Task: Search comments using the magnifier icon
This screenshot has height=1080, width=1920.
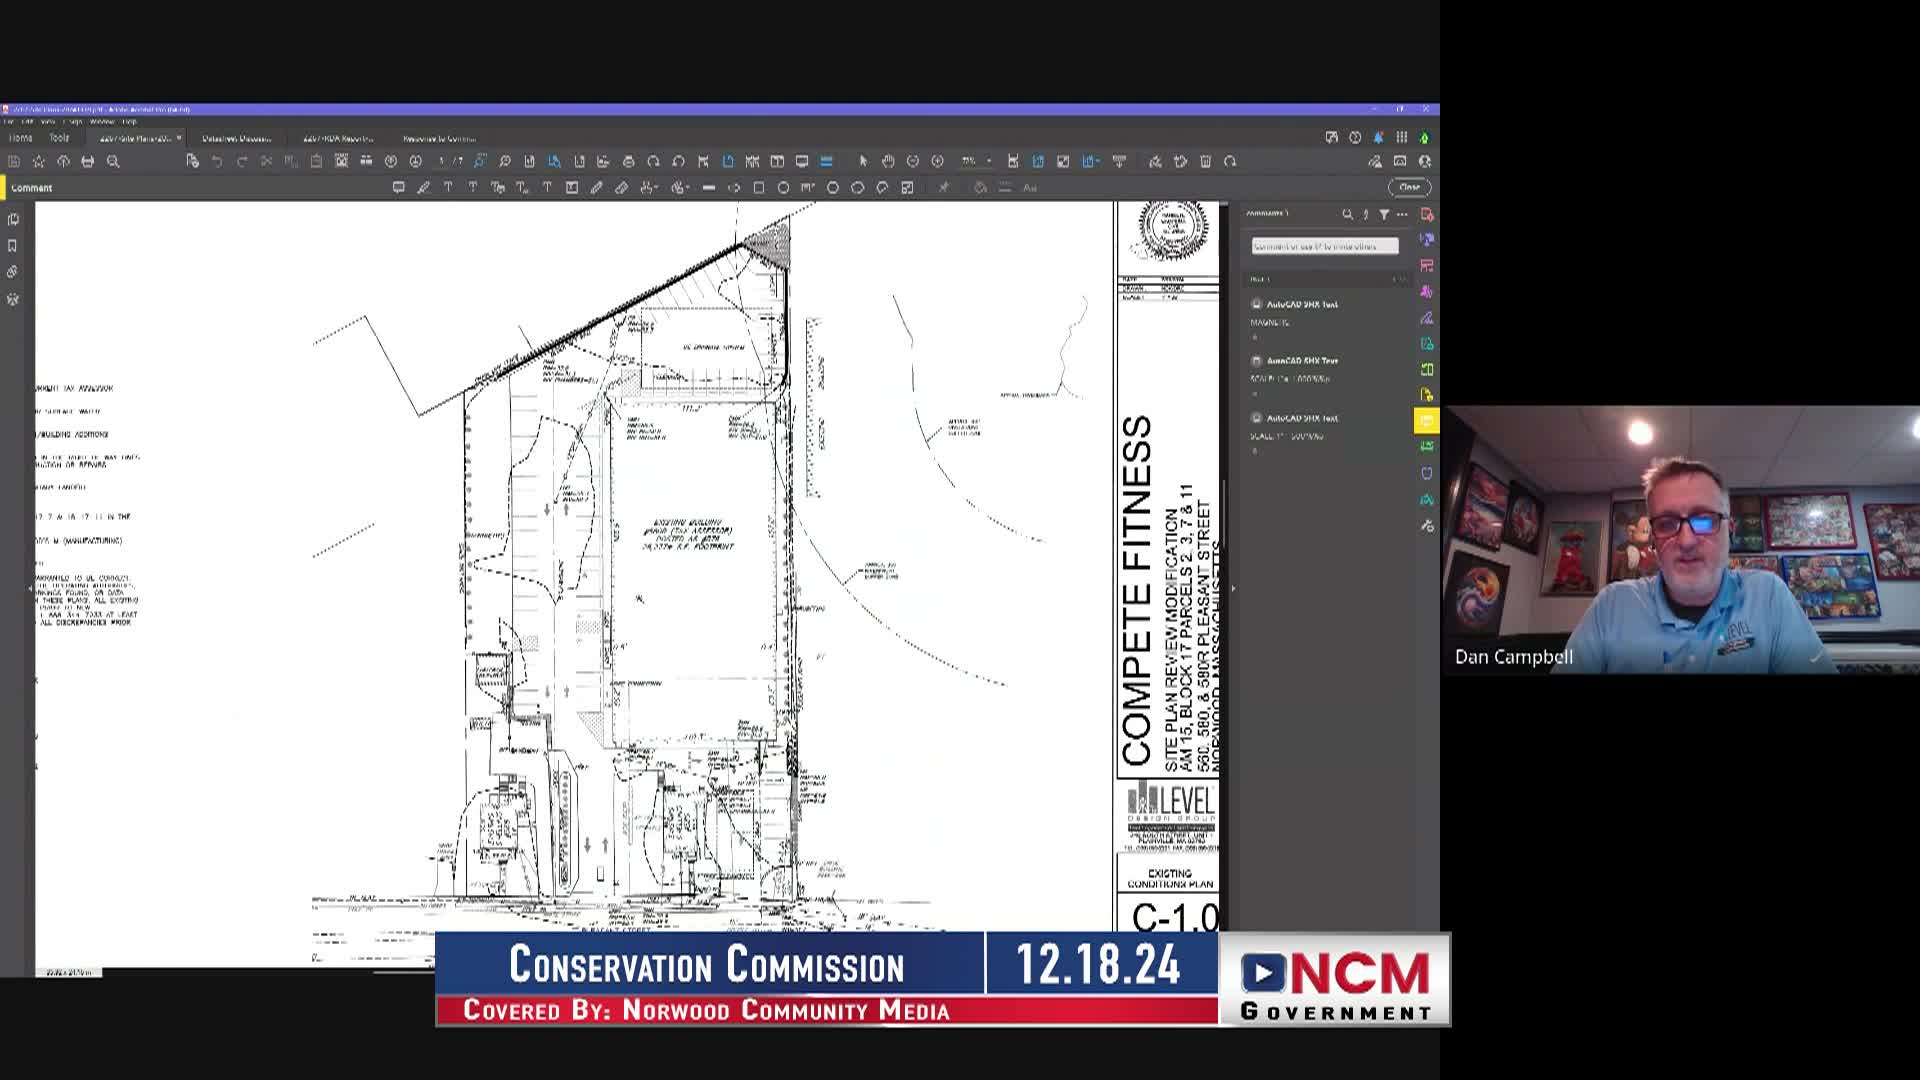Action: pos(1347,214)
